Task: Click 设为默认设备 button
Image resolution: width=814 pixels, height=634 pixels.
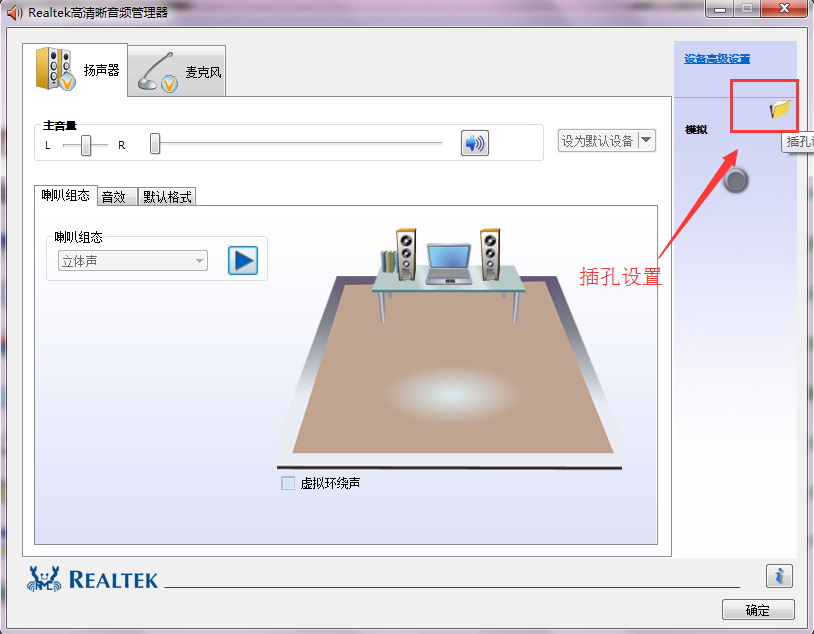Action: click(x=598, y=141)
